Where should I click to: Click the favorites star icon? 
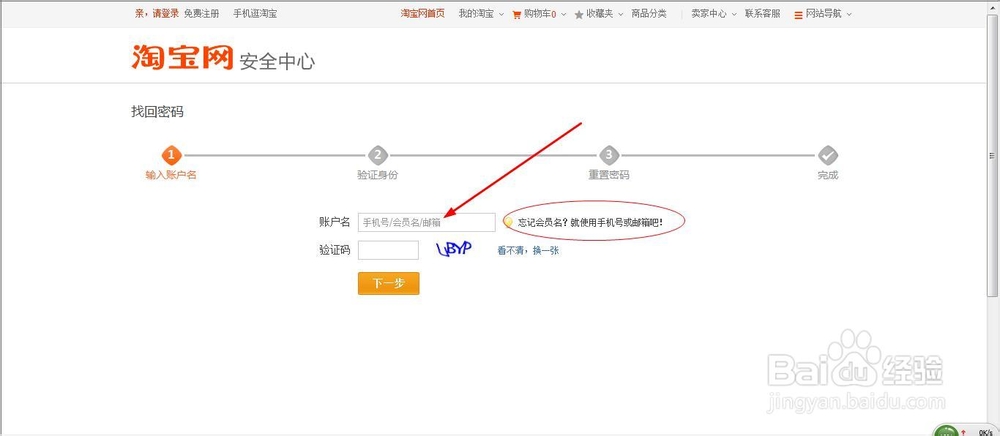click(579, 14)
